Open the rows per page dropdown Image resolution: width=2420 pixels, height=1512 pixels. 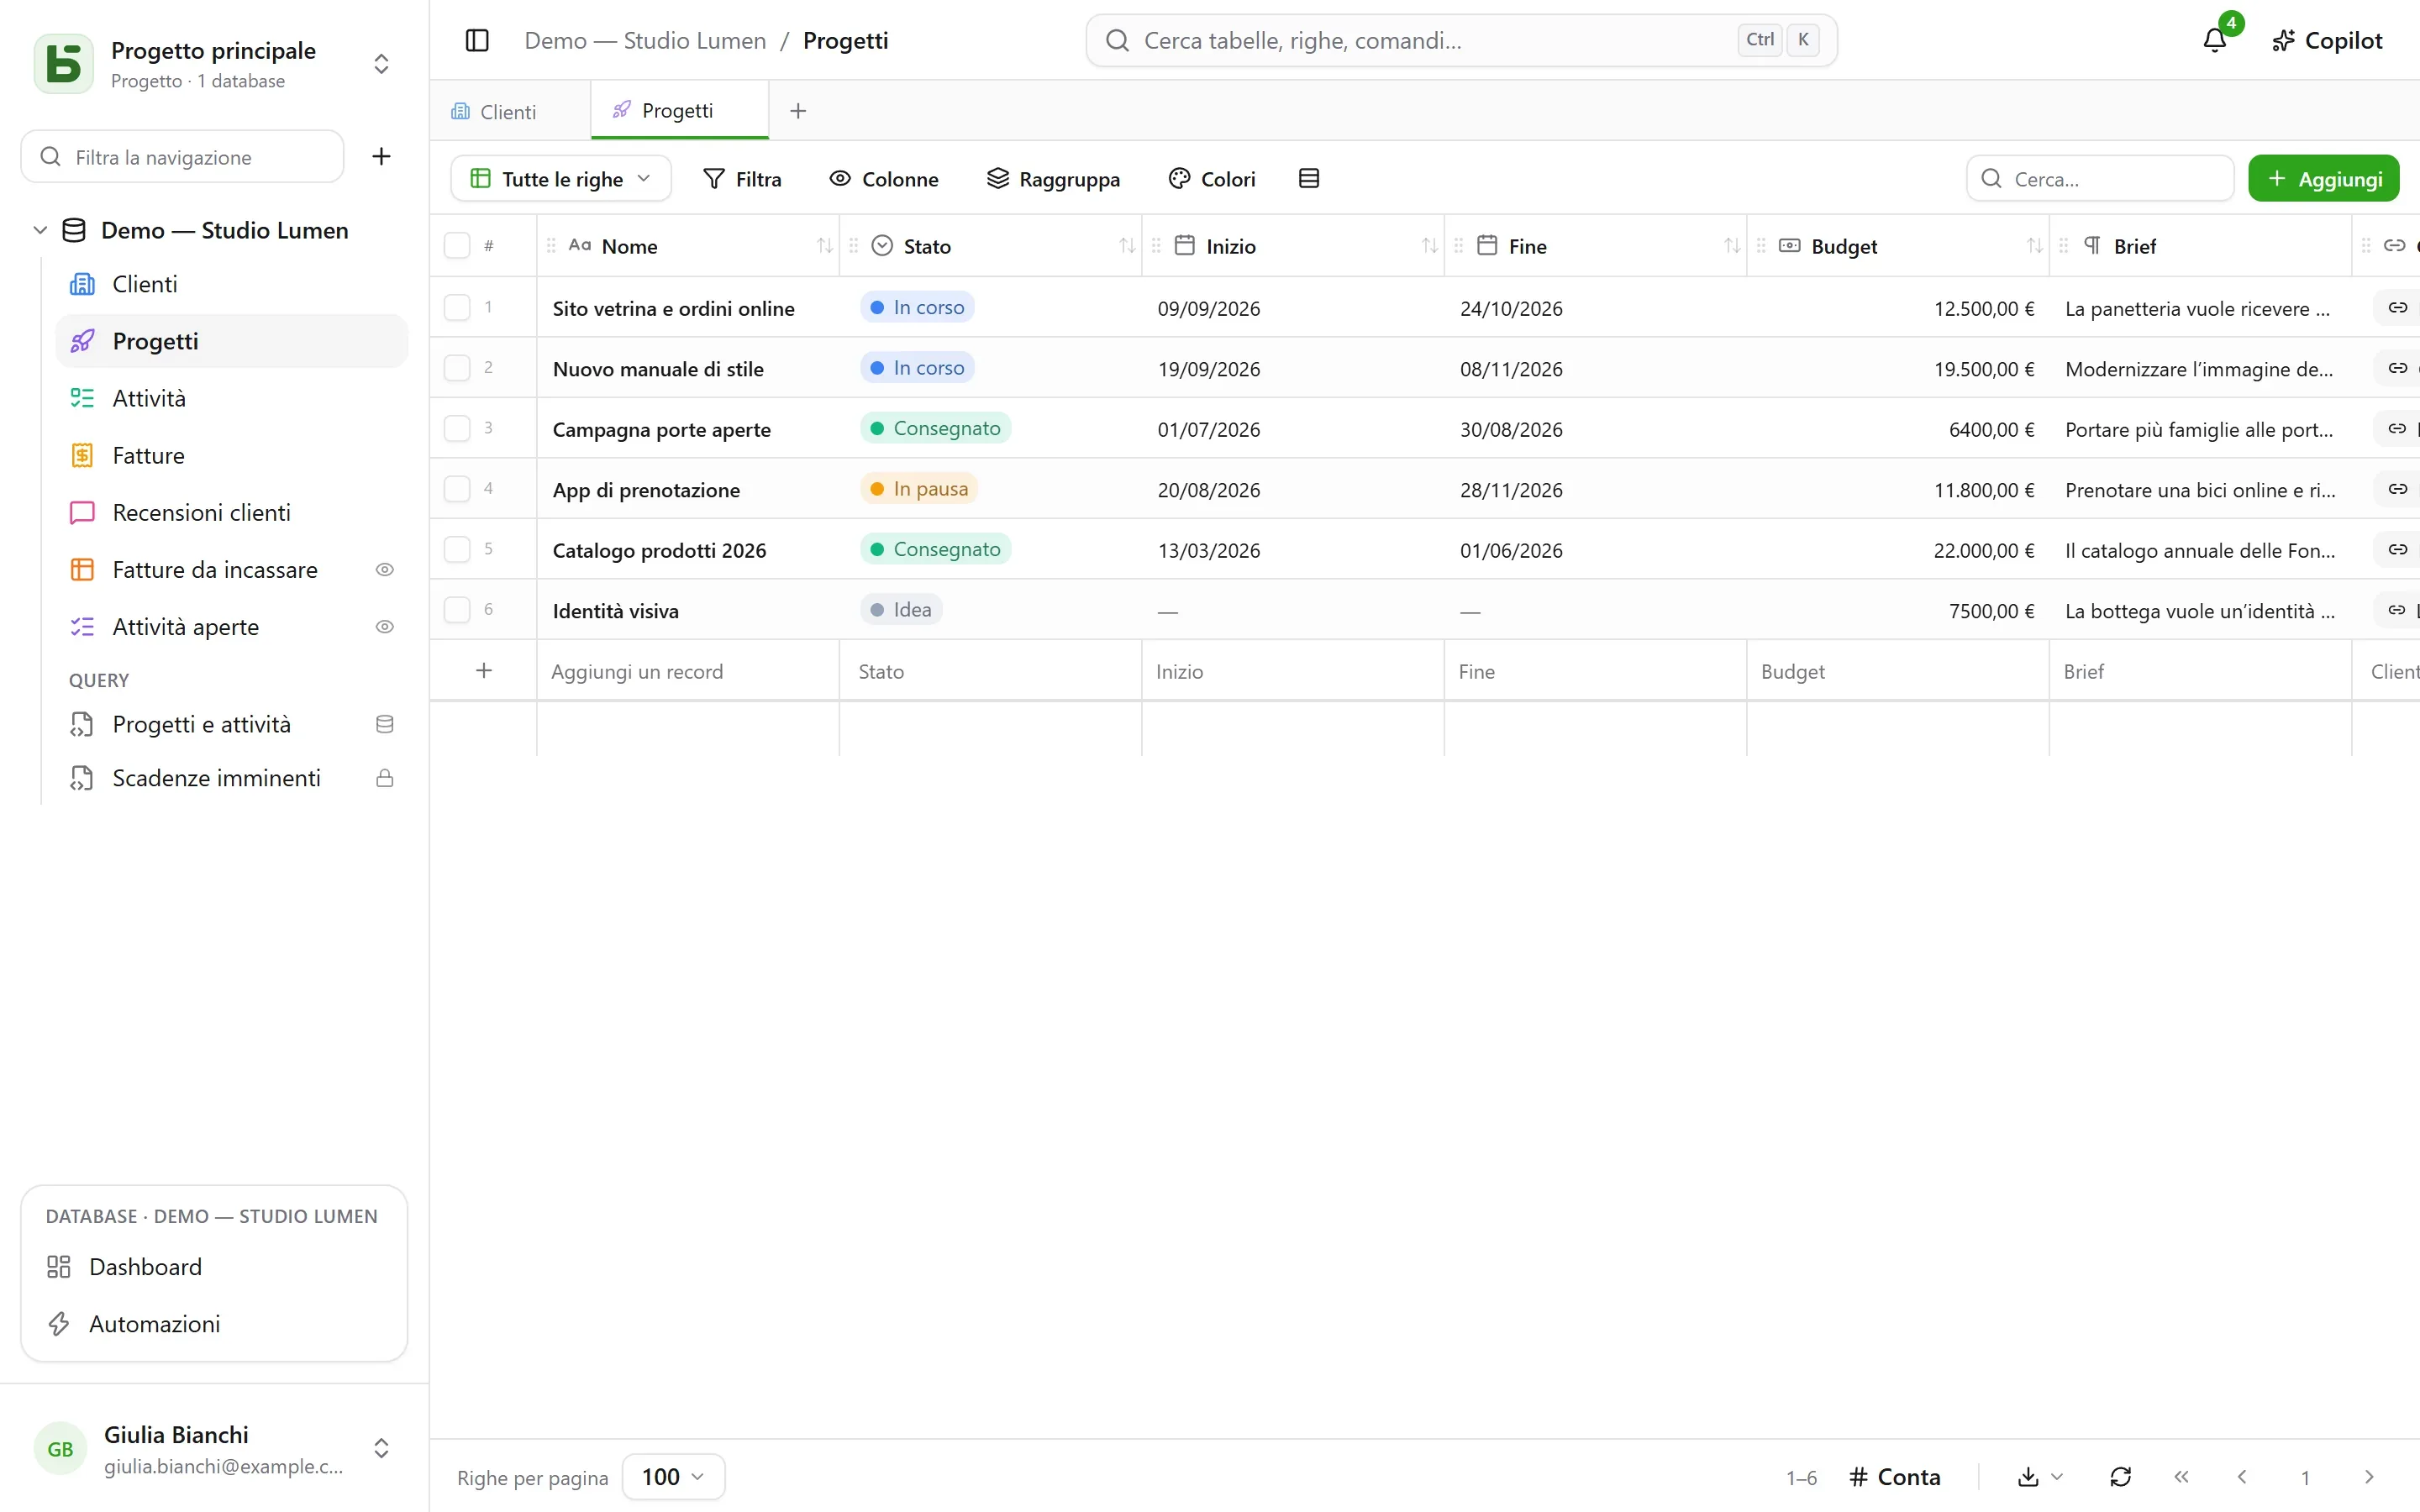[x=673, y=1477]
